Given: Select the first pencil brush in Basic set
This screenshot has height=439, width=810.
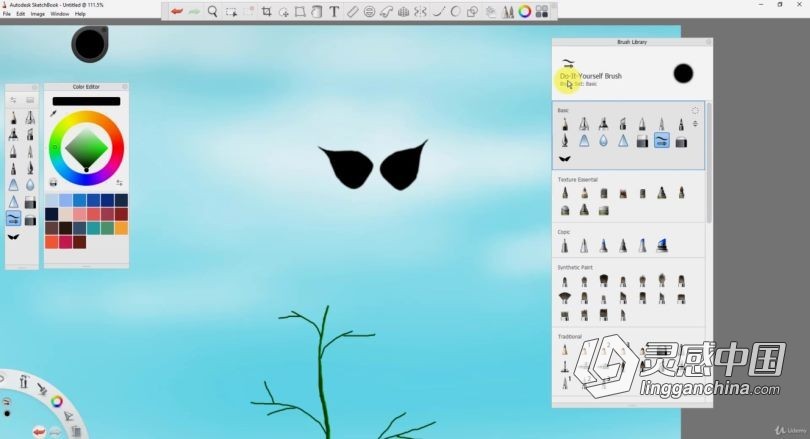Looking at the screenshot, I should click(565, 124).
